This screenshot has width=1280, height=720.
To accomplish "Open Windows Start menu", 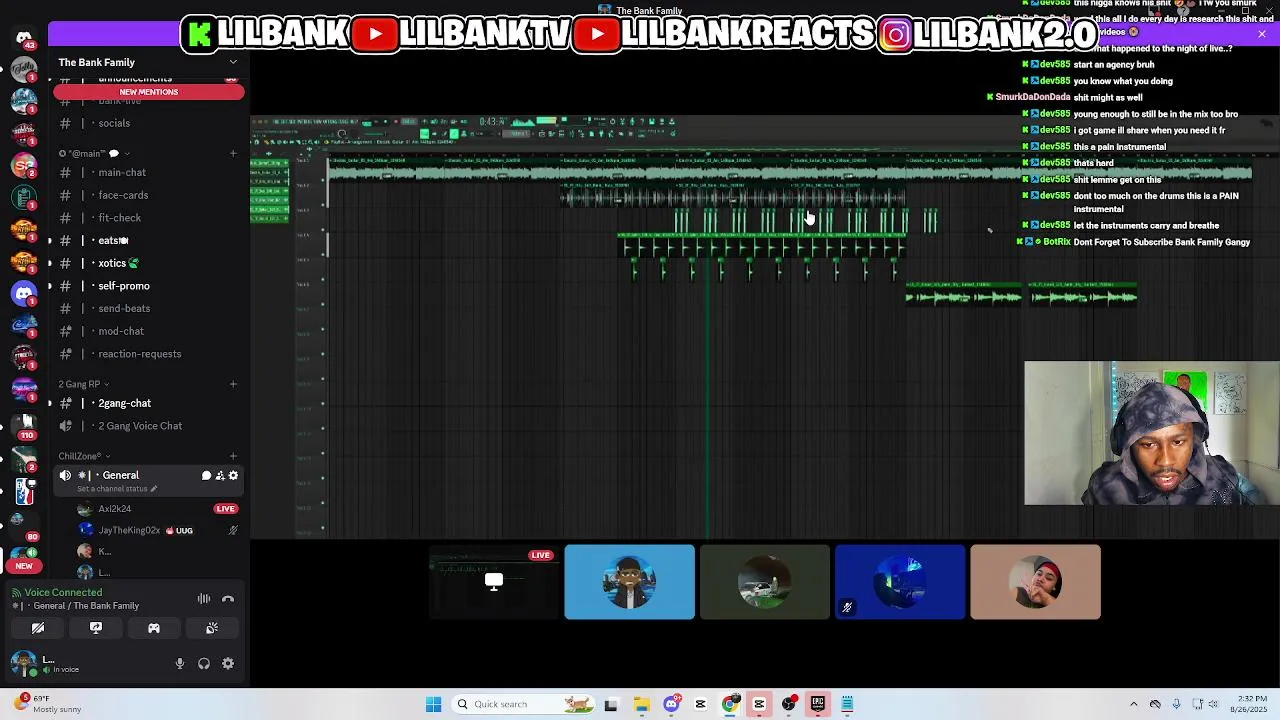I will pos(433,704).
